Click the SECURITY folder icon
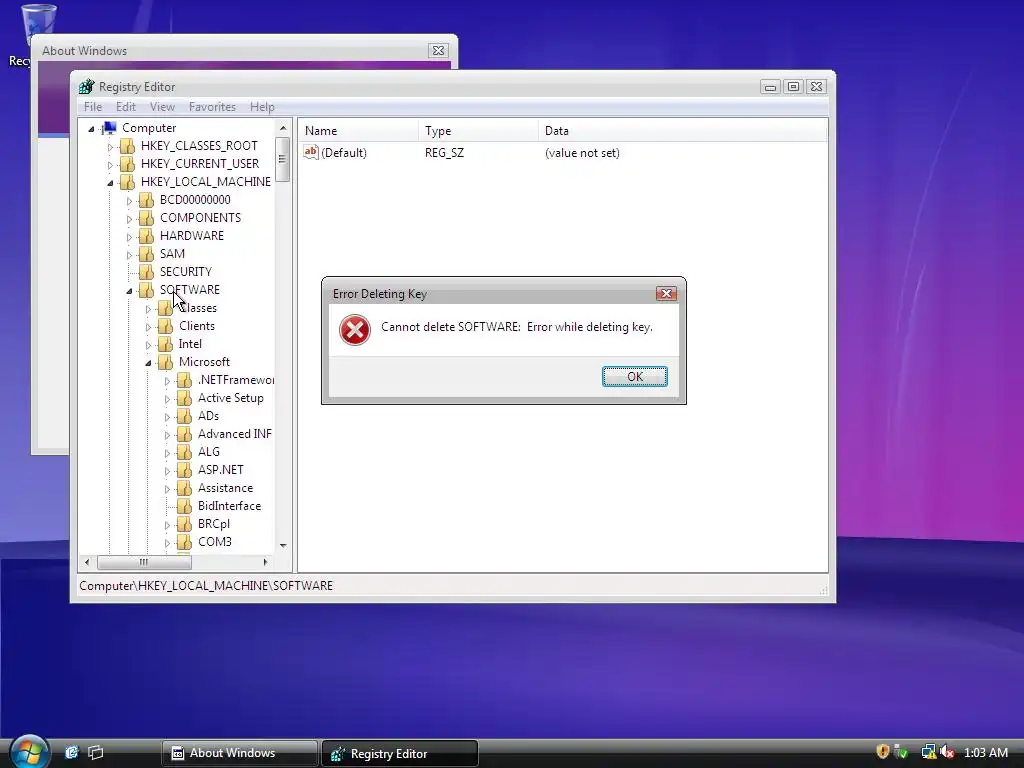 pyautogui.click(x=146, y=272)
